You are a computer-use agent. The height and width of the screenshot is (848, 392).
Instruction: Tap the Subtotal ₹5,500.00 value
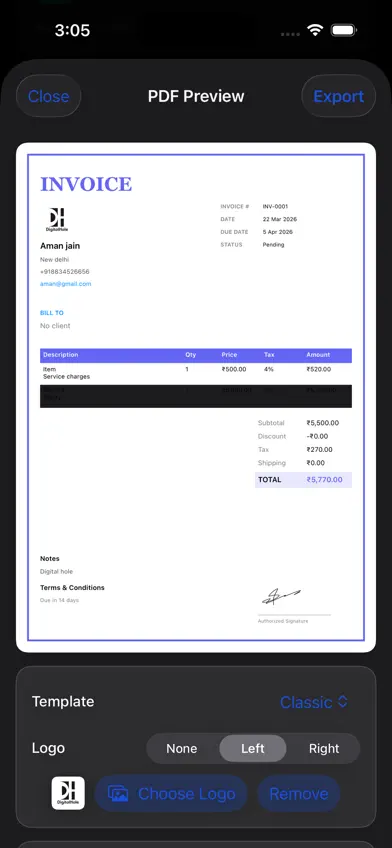(323, 423)
